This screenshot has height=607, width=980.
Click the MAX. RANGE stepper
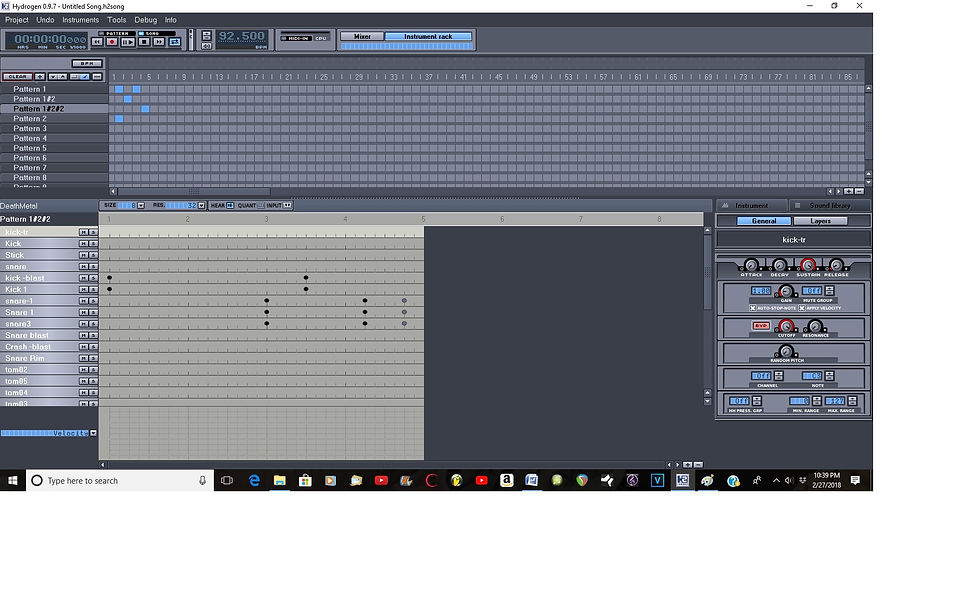[x=852, y=401]
